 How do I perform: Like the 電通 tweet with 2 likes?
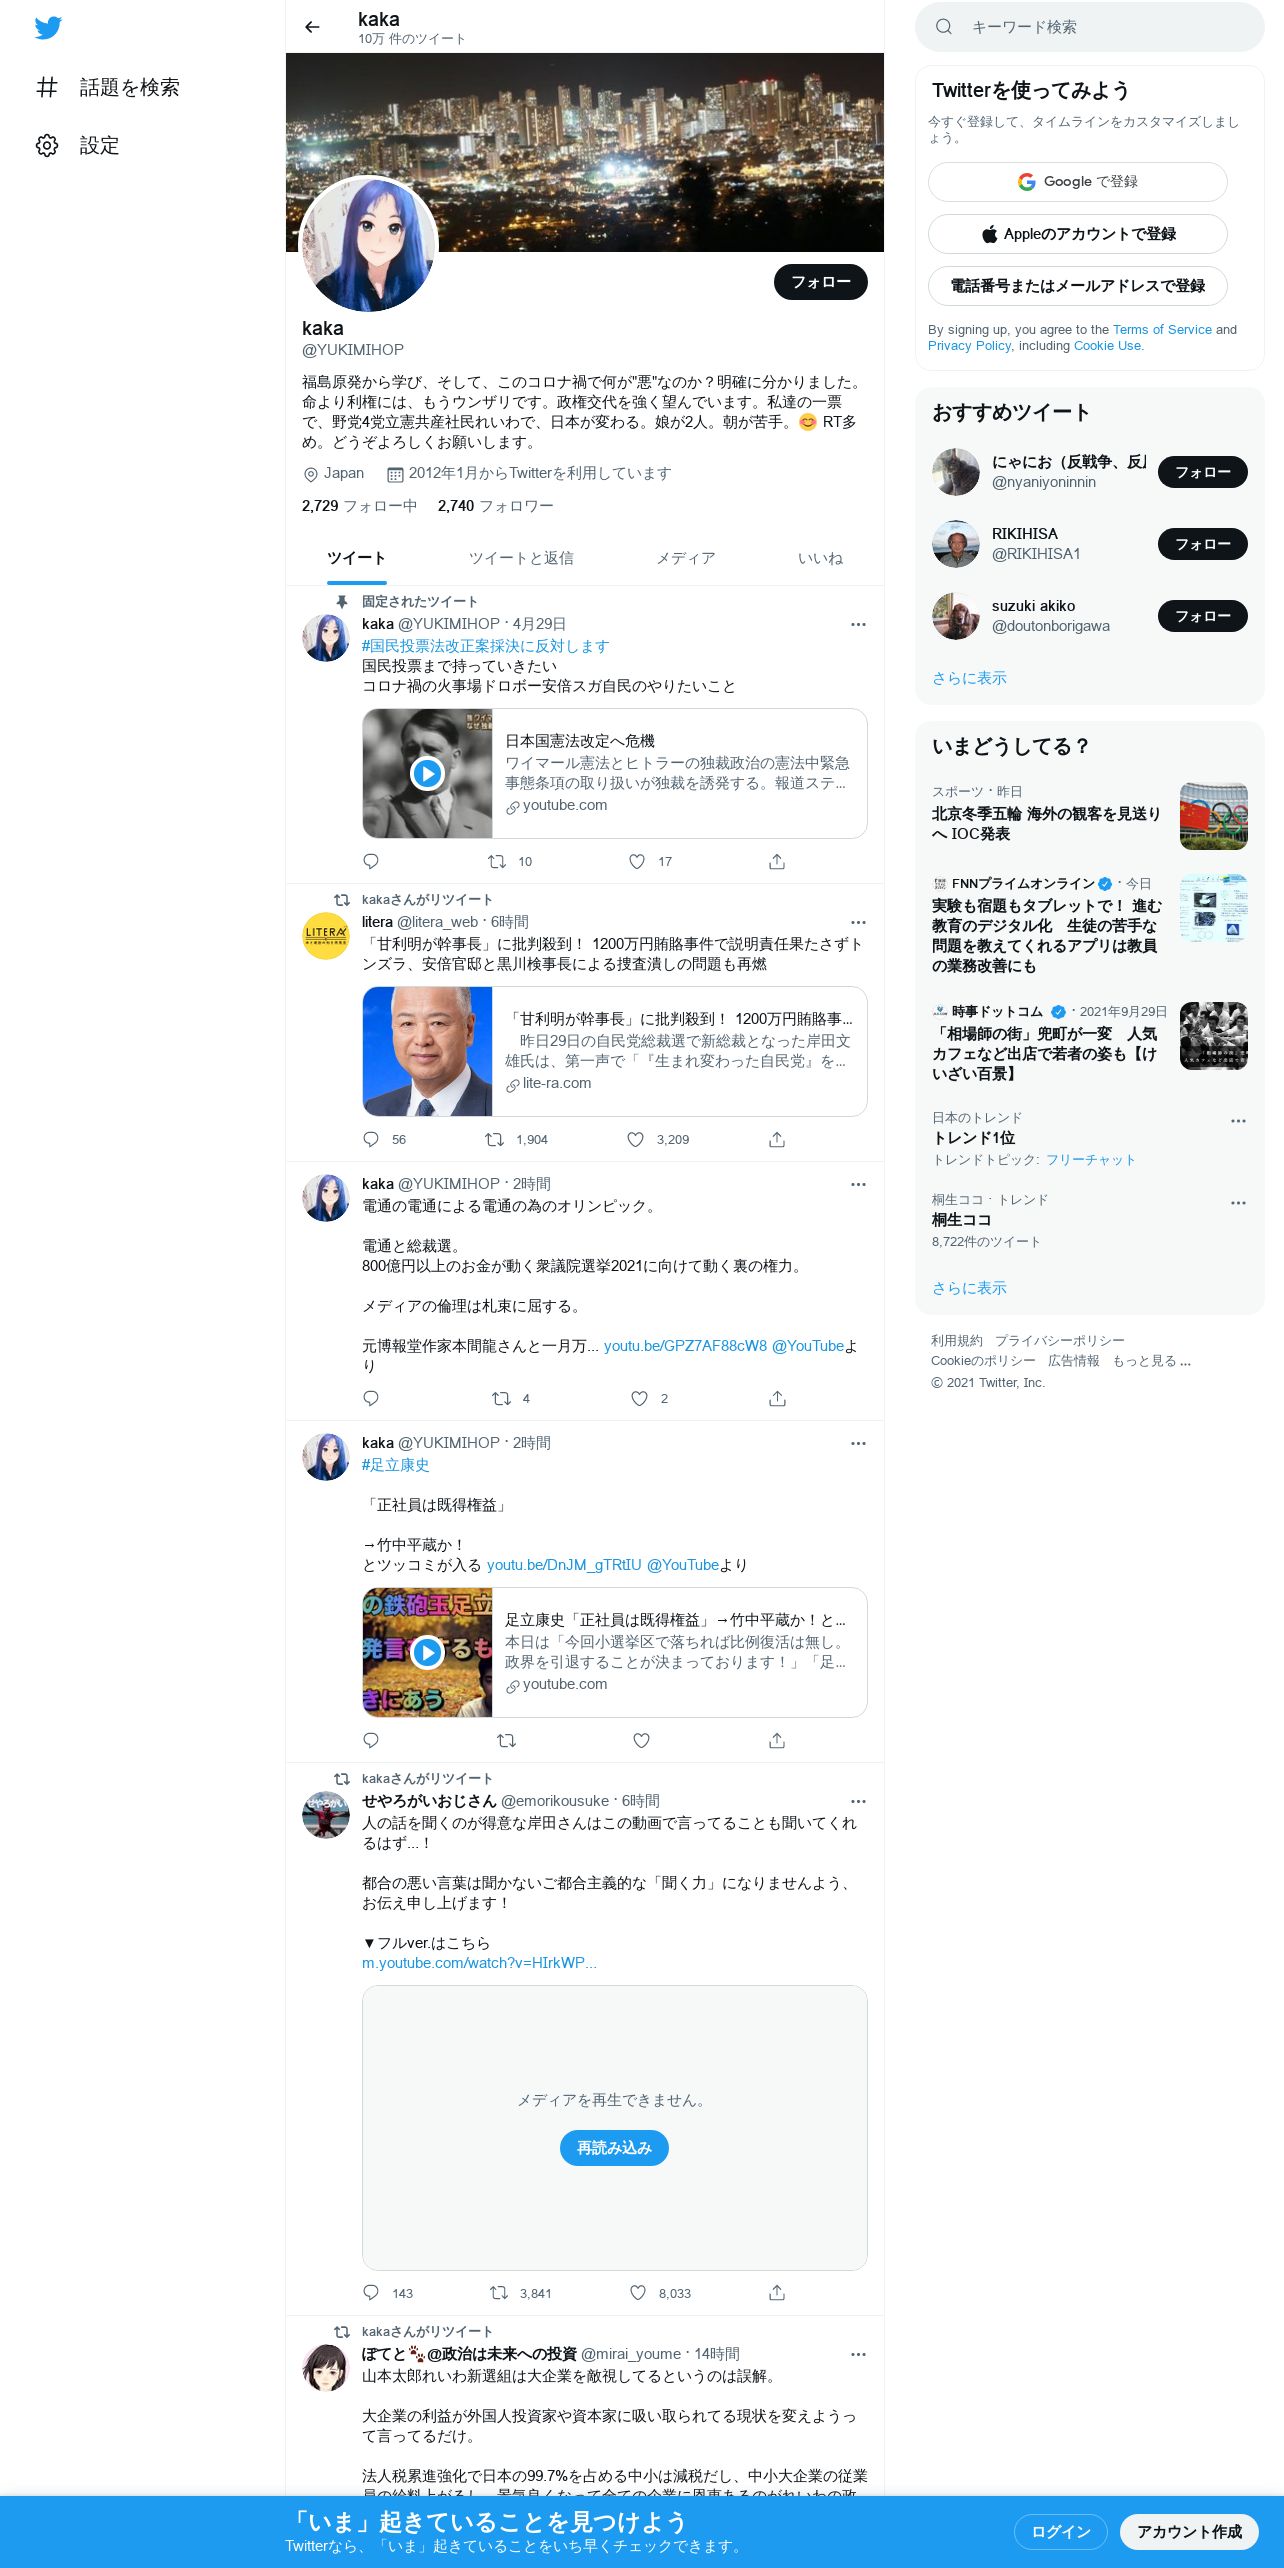click(x=648, y=1398)
